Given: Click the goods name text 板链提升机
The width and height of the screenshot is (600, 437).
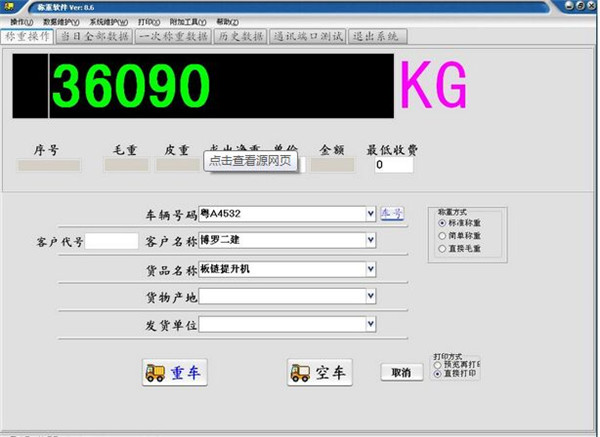Looking at the screenshot, I should [x=225, y=269].
